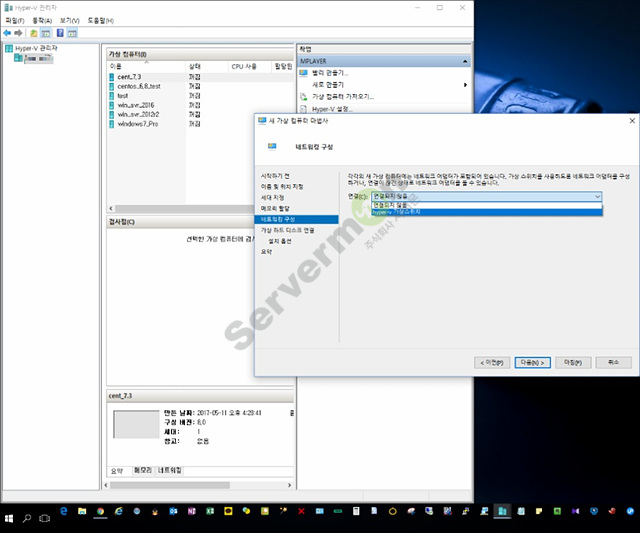Screen dimensions: 640x533
Task: Expand the 새로 만들기 submenu arrow
Action: (465, 85)
